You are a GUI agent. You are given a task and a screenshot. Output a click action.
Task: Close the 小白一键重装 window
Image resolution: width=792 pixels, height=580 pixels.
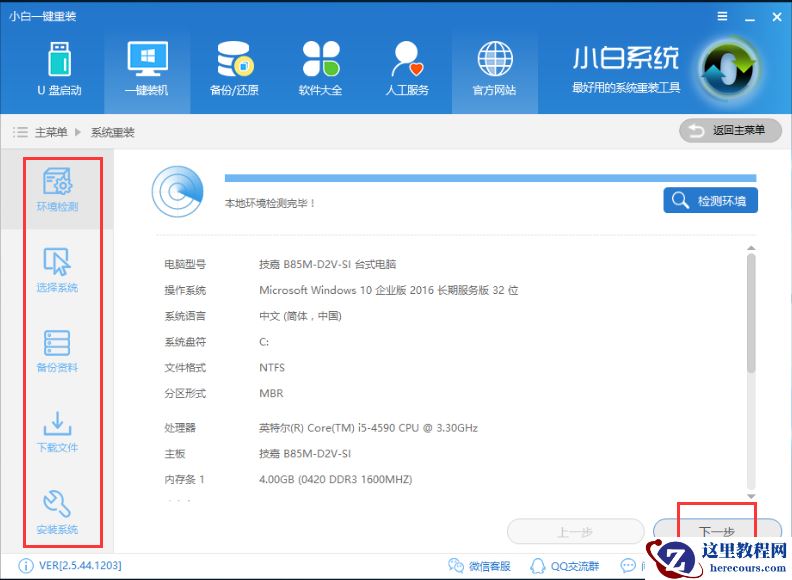[777, 17]
